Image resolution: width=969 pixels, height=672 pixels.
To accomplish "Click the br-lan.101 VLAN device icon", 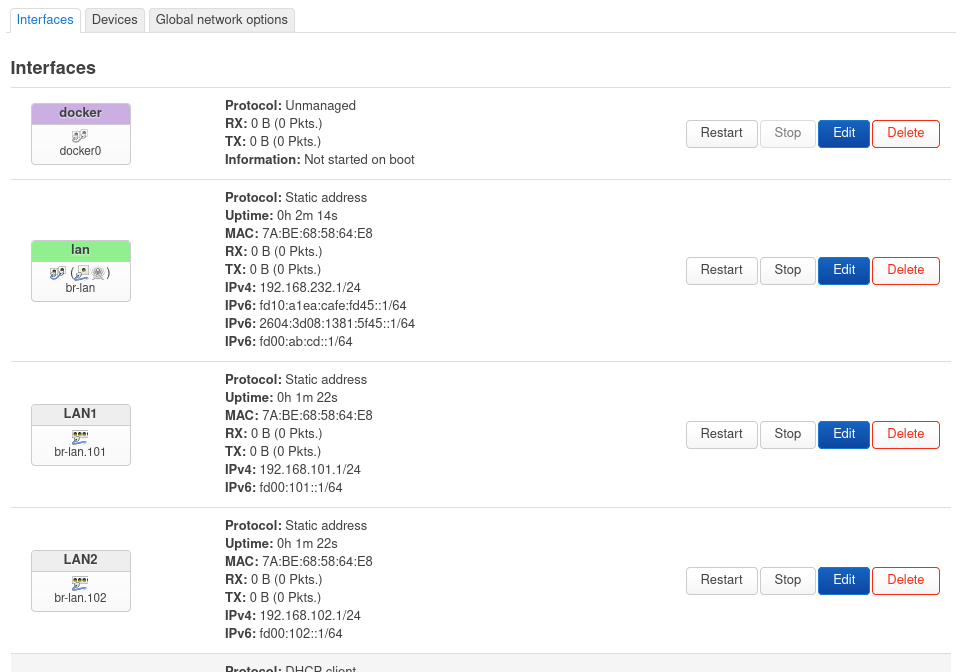I will pos(80,436).
